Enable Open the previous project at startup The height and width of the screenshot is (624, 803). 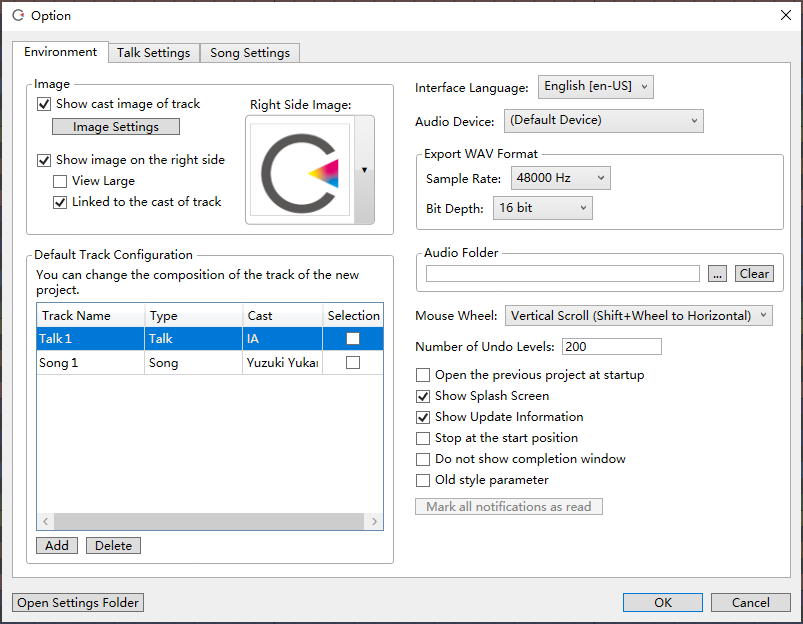tap(423, 375)
